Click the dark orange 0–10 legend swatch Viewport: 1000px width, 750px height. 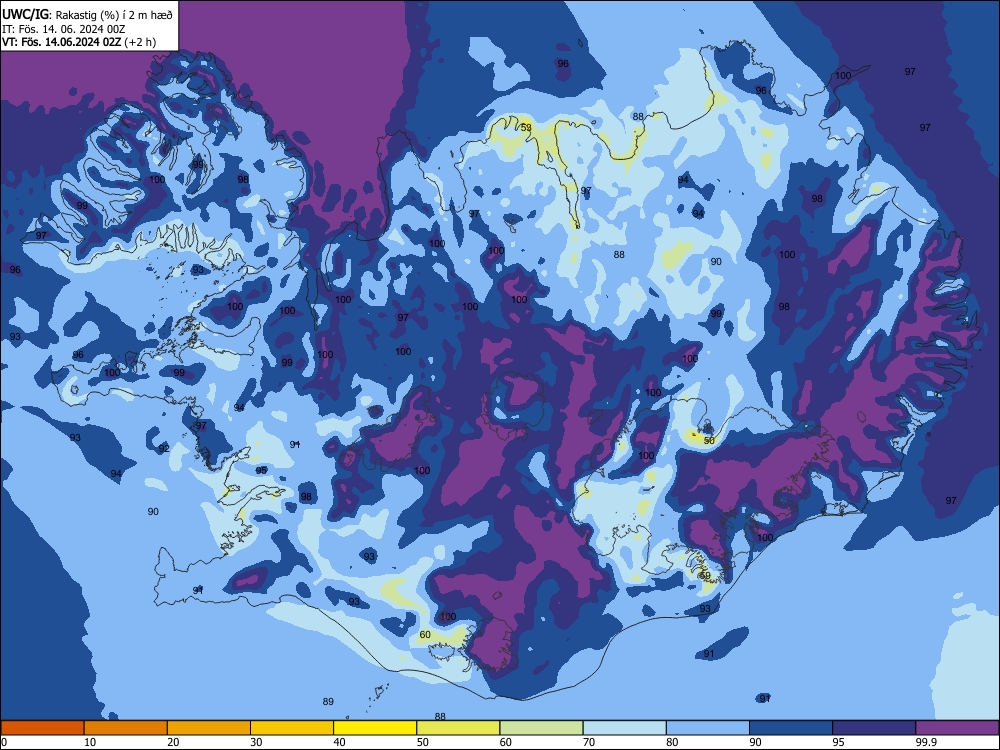42,728
